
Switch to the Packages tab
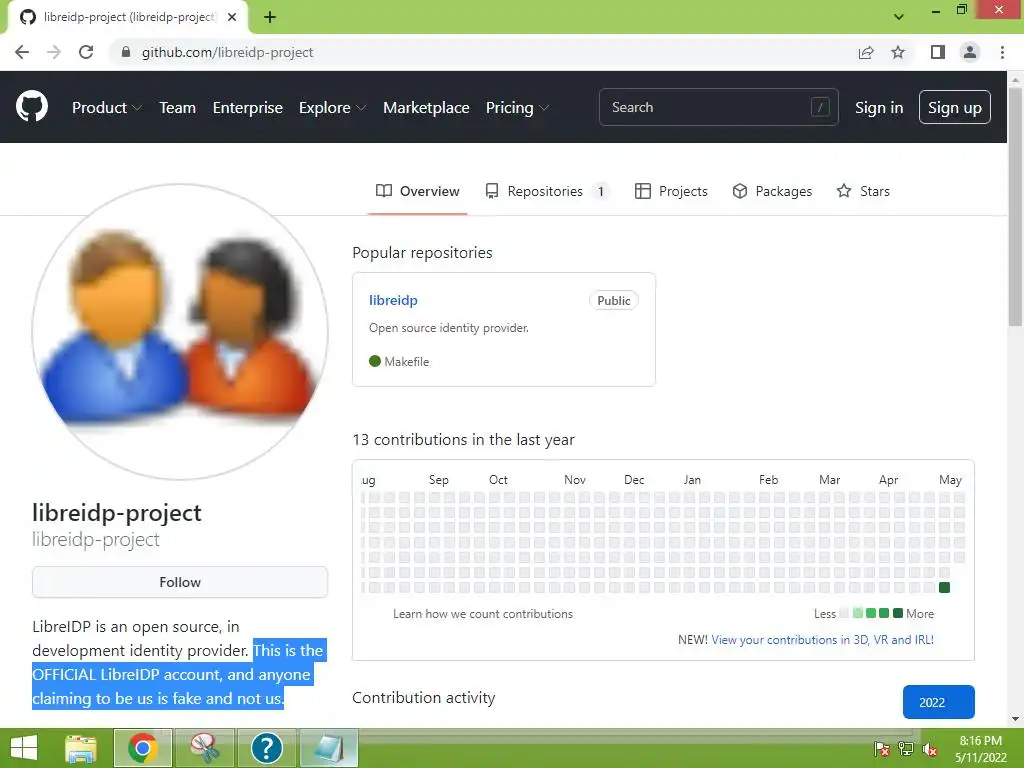tap(772, 191)
